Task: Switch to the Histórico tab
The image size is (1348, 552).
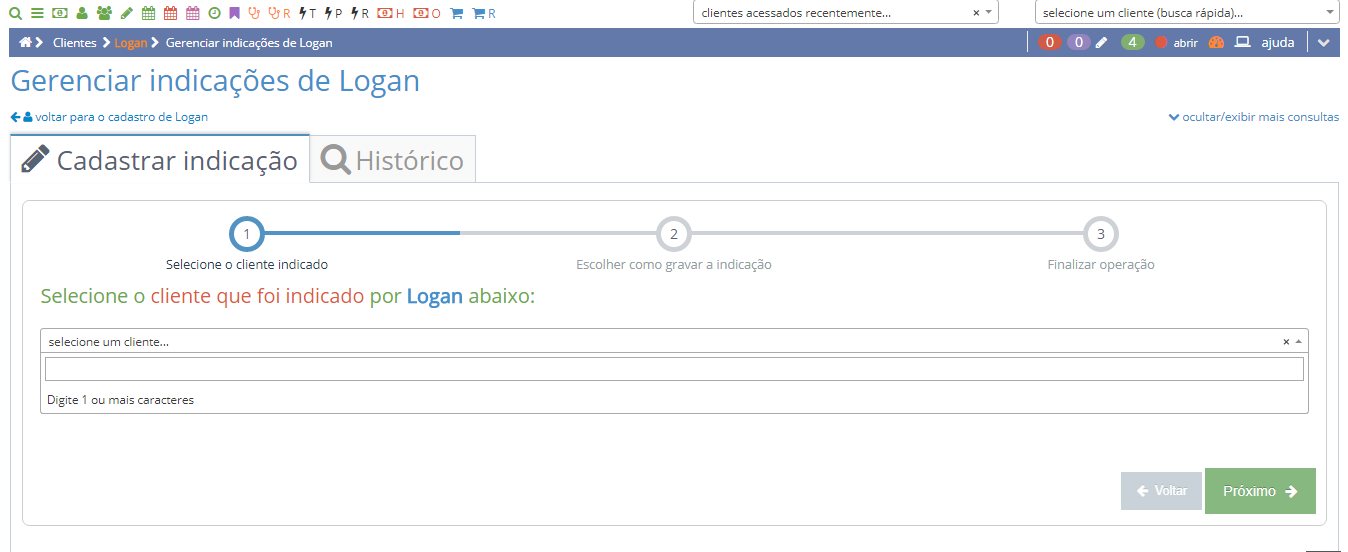Action: tap(393, 160)
